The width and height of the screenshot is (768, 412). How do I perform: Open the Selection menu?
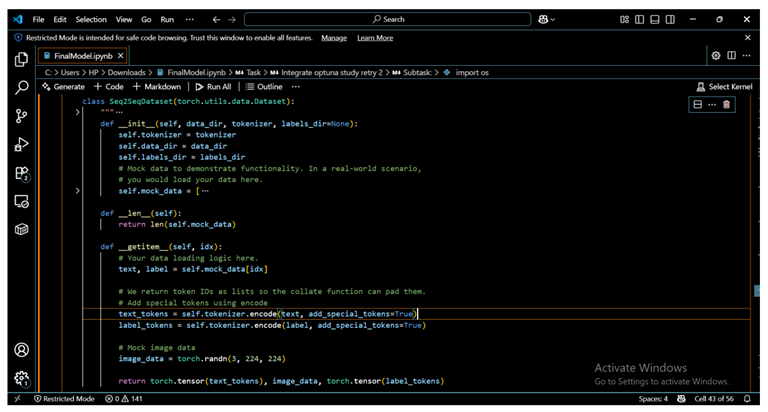pyautogui.click(x=91, y=19)
